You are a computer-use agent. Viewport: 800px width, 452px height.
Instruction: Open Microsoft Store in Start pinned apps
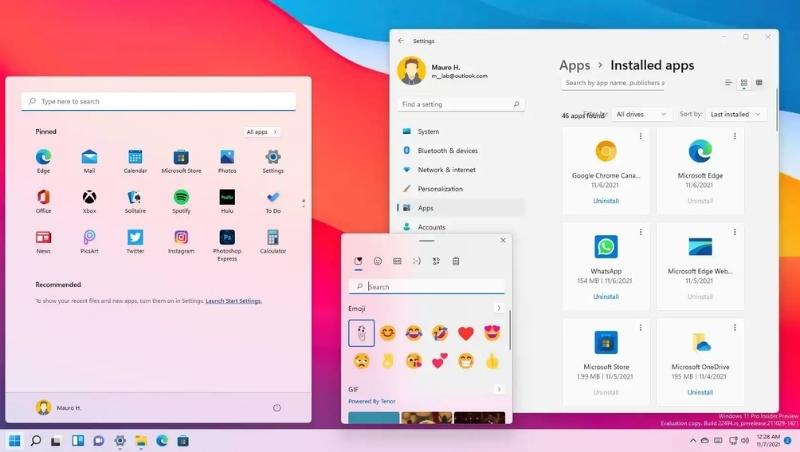pos(181,161)
